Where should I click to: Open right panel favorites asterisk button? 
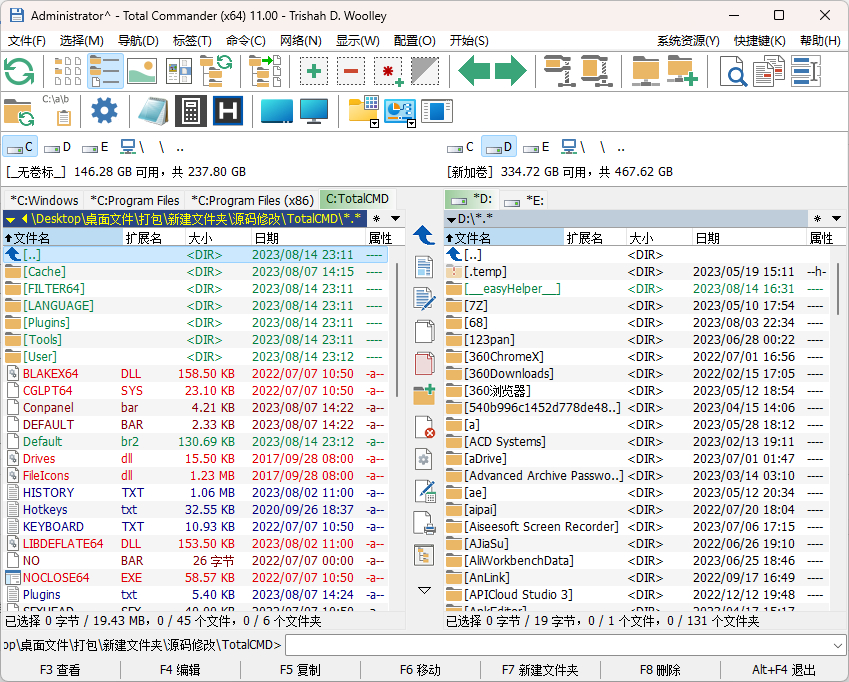818,219
